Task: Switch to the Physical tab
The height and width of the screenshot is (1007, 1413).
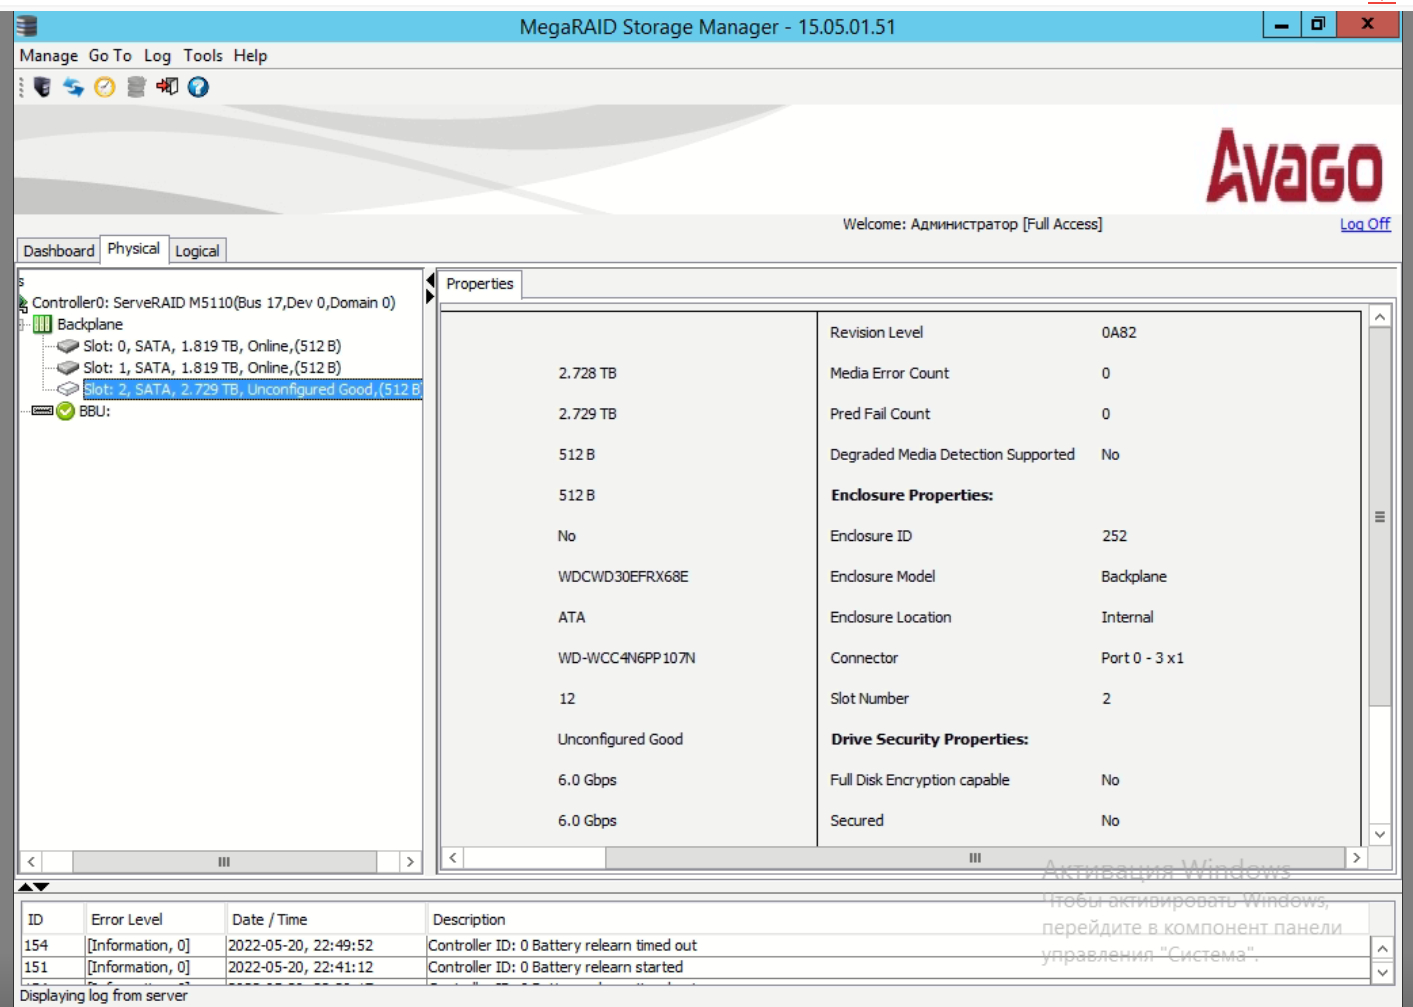Action: coord(133,248)
